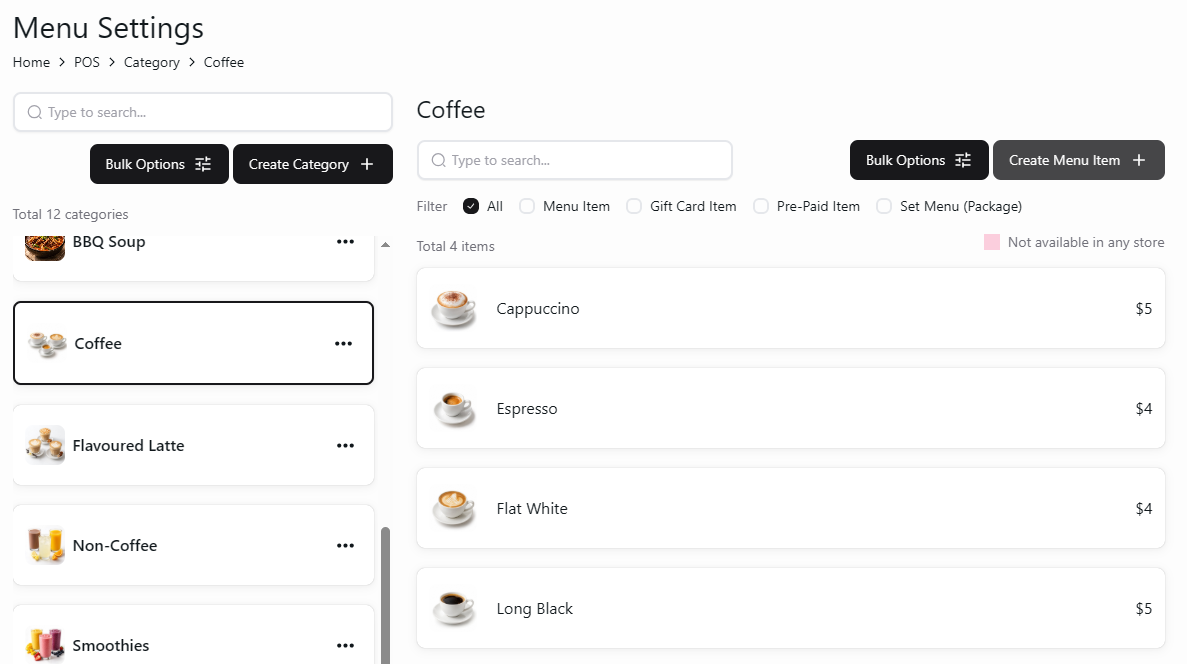This screenshot has height=664, width=1187.
Task: Click the category search magnifier icon
Action: click(35, 112)
